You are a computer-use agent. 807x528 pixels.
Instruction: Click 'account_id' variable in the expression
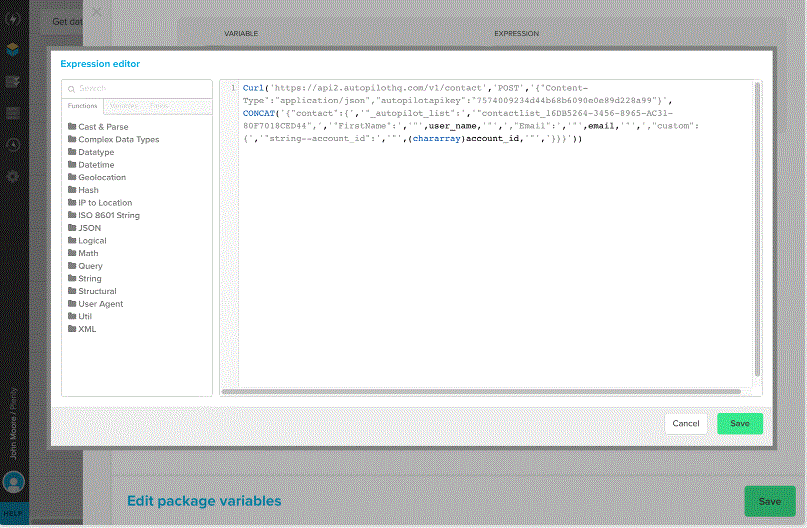tap(493, 138)
